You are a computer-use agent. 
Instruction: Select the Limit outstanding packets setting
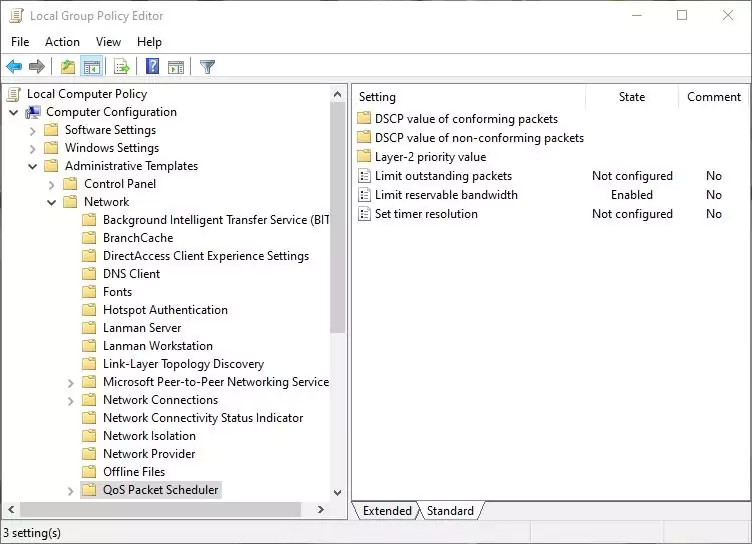click(443, 176)
